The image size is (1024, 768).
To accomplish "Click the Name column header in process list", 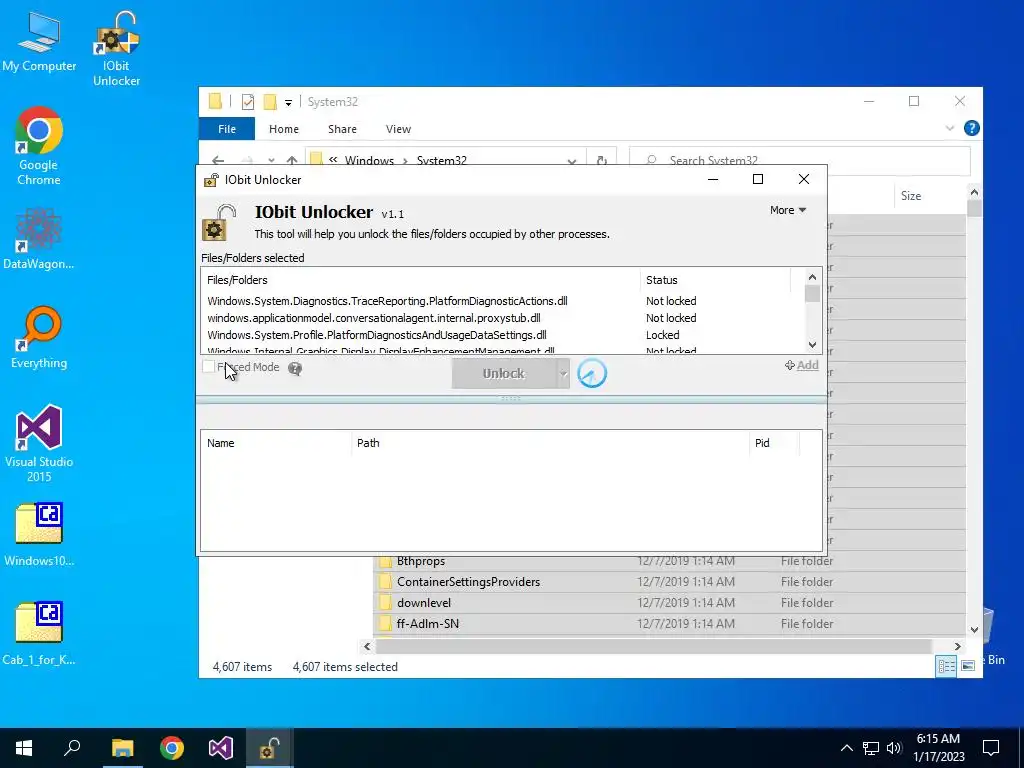I will (276, 443).
